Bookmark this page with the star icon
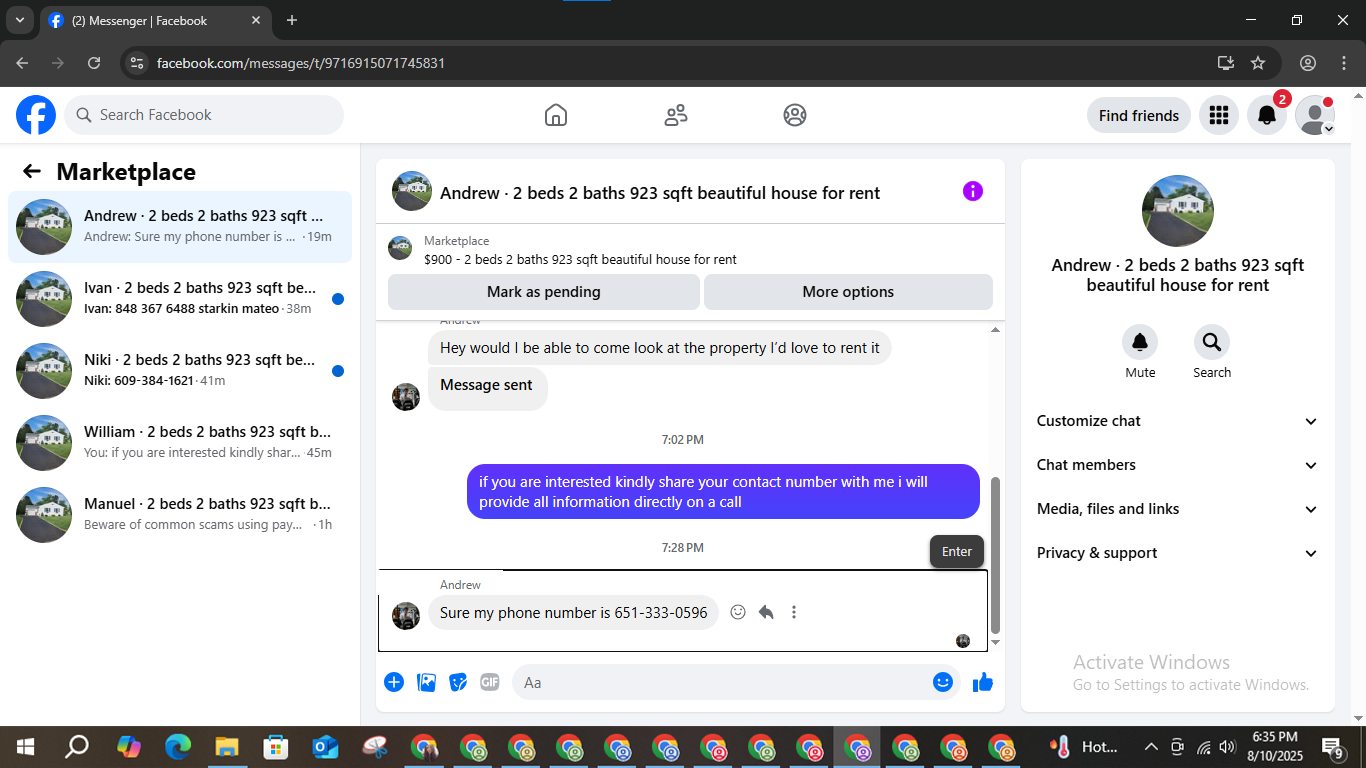The image size is (1366, 768). tap(1258, 63)
